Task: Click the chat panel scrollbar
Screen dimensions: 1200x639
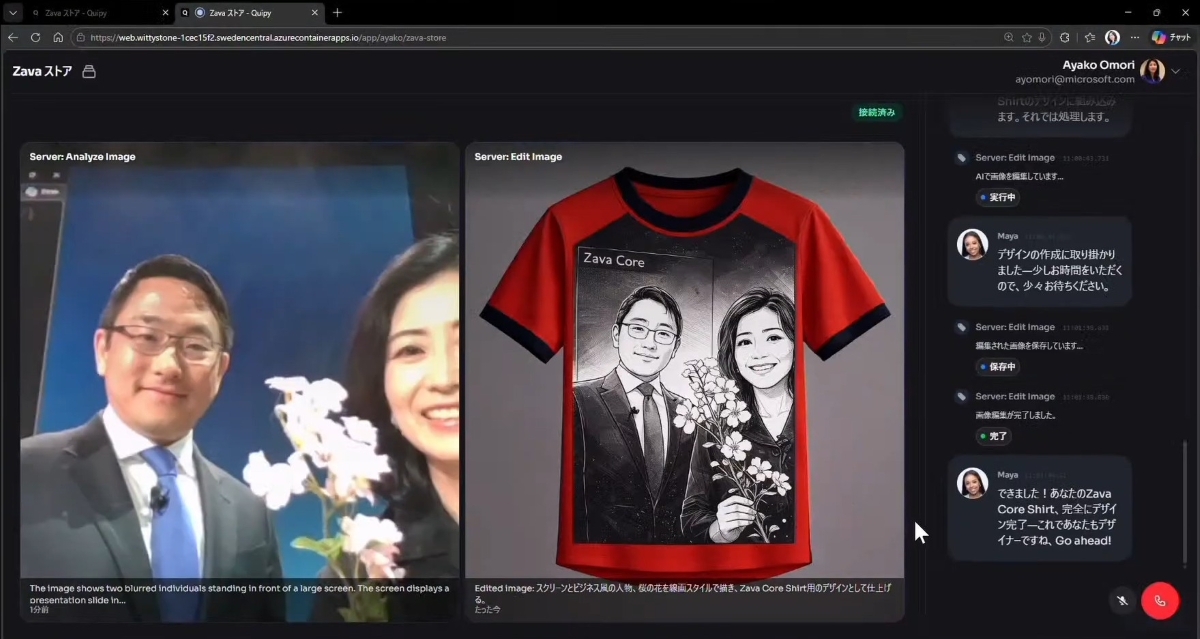Action: pos(1184,500)
